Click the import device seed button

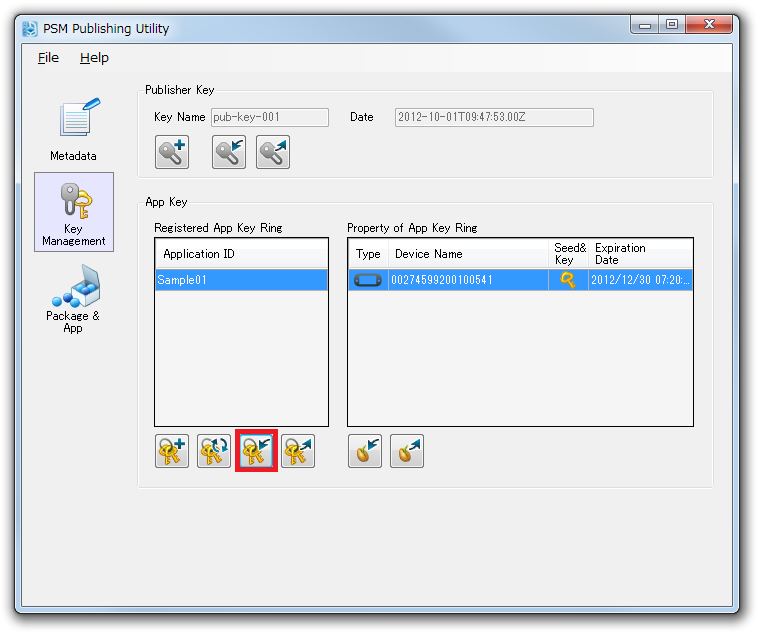(365, 452)
